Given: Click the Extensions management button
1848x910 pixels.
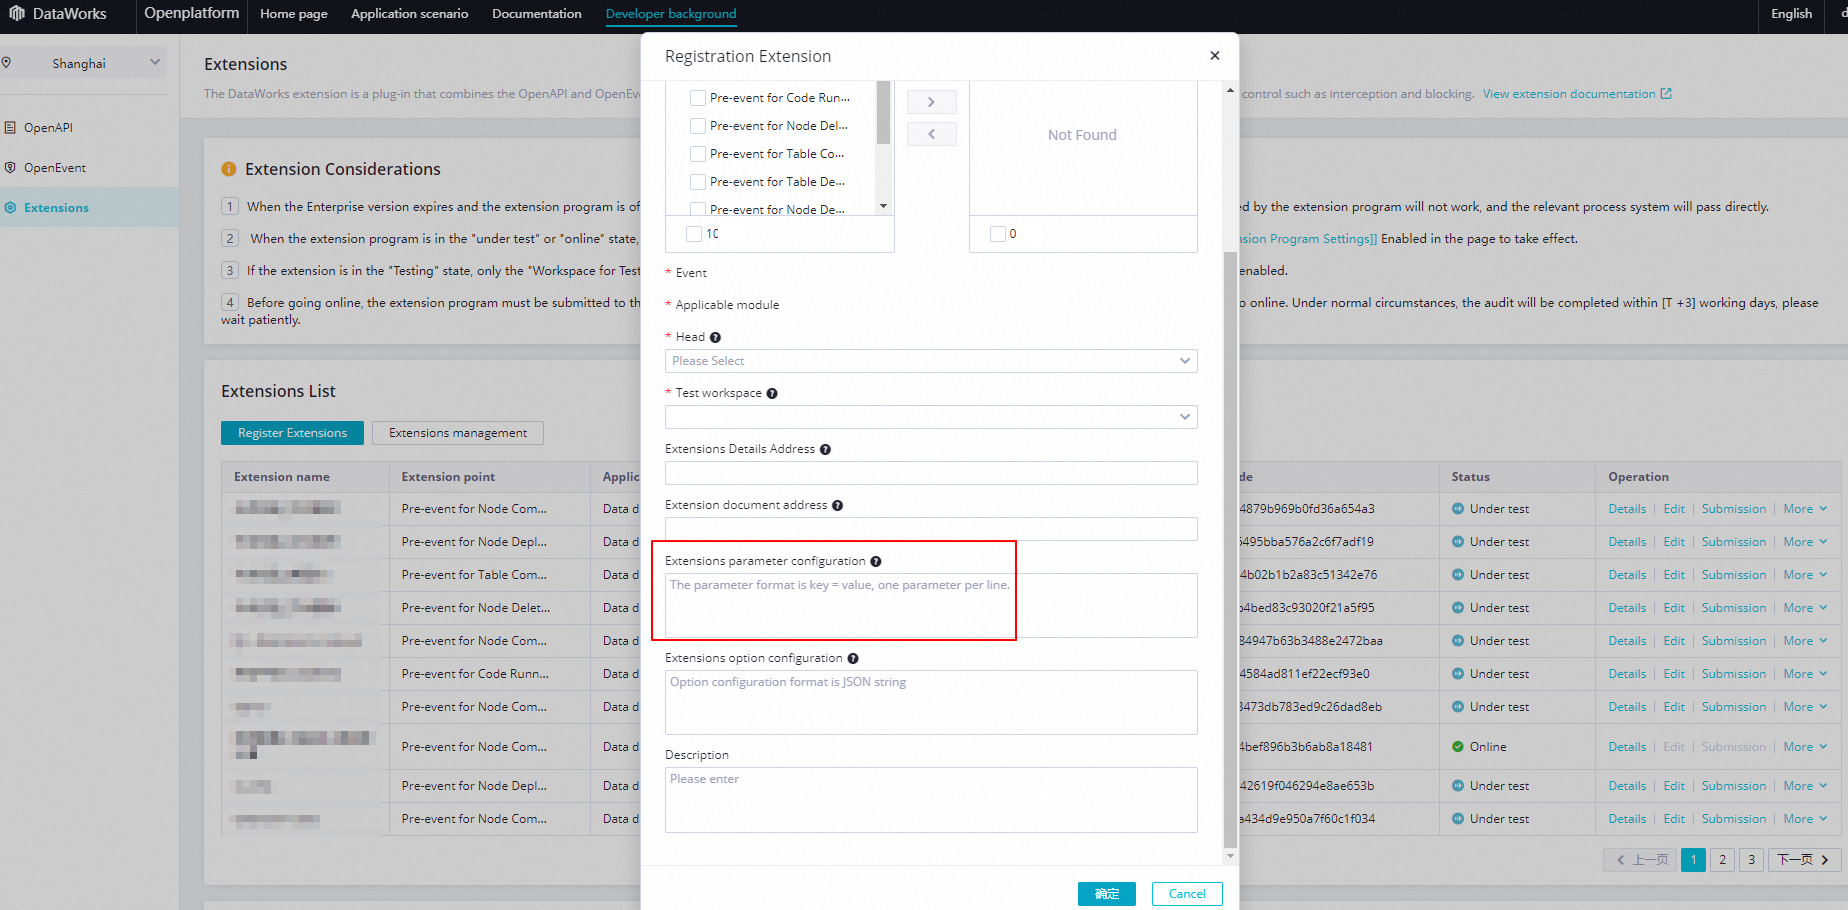Looking at the screenshot, I should click(458, 433).
